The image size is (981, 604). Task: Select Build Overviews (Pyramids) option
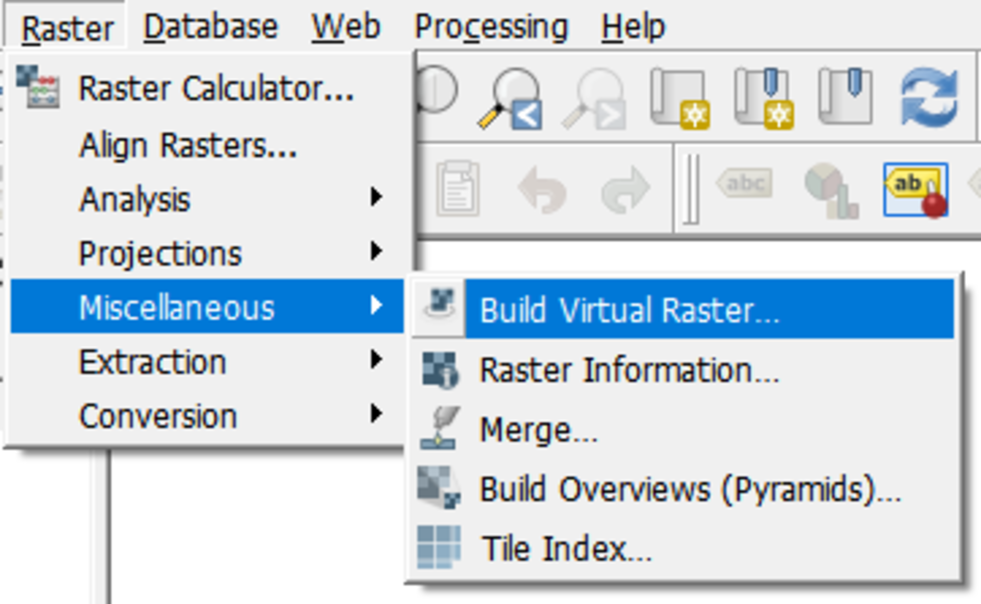coord(690,489)
